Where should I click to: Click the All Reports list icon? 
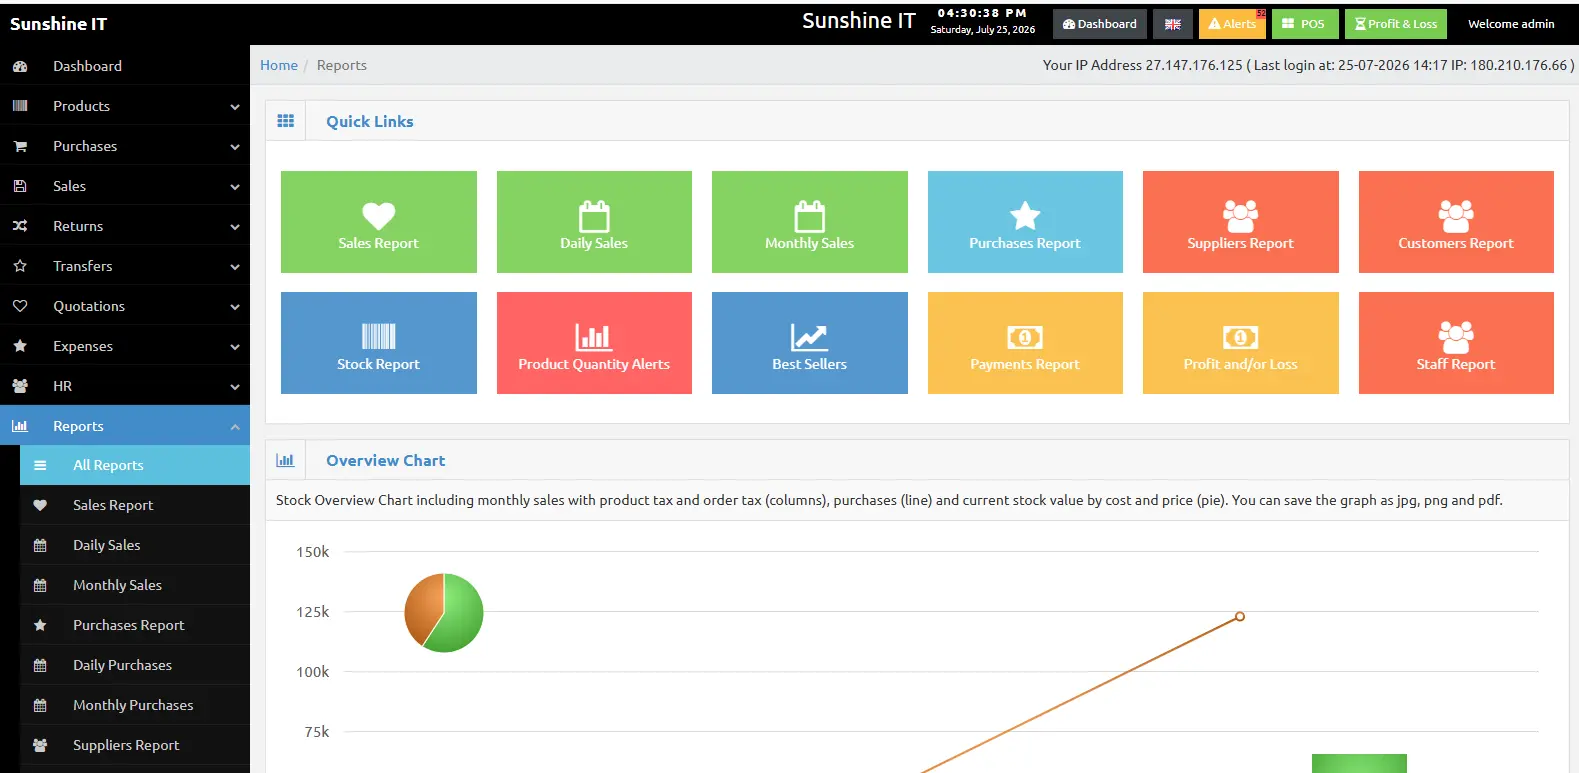point(40,465)
